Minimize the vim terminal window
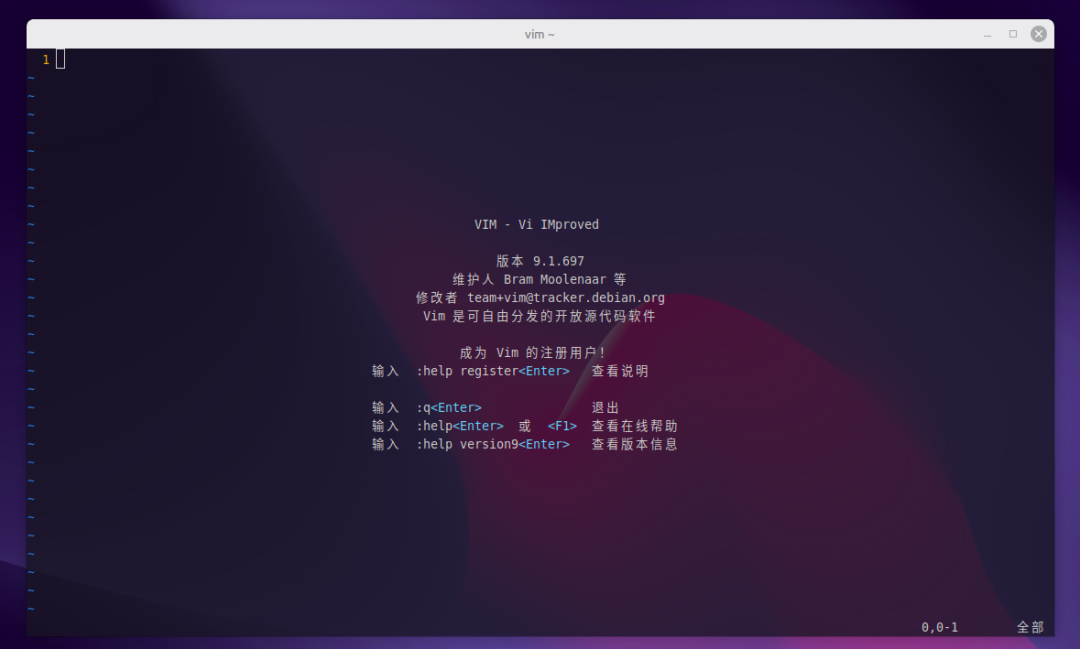1080x649 pixels. coord(987,34)
